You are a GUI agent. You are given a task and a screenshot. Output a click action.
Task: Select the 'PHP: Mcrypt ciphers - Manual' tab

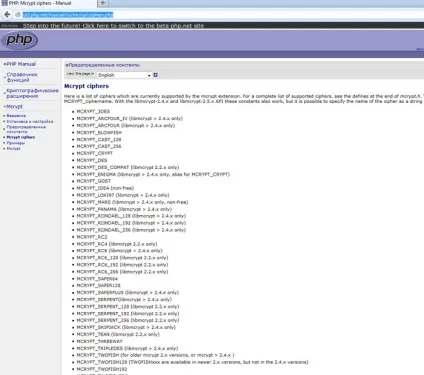(40, 3)
